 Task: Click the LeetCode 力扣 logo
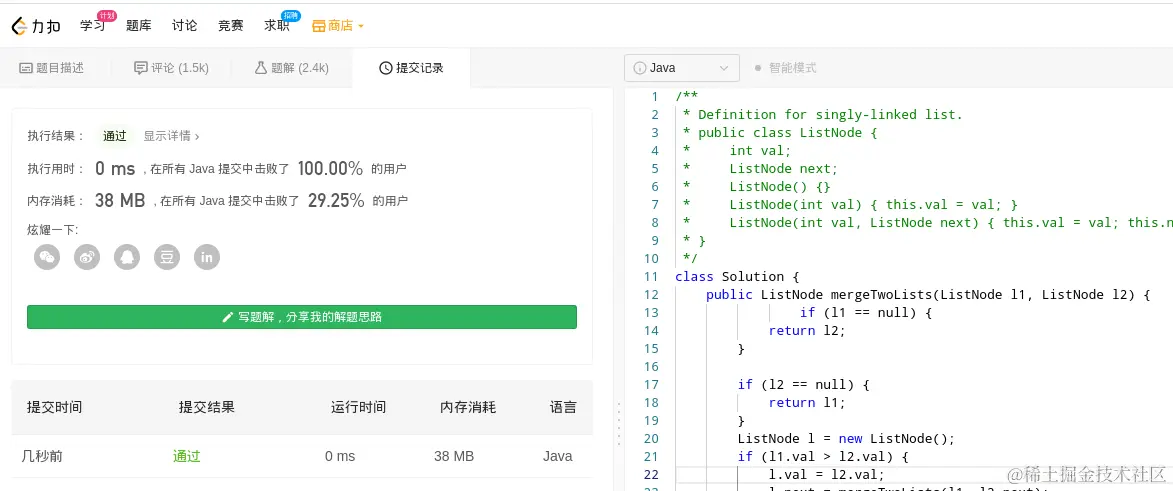[x=36, y=26]
